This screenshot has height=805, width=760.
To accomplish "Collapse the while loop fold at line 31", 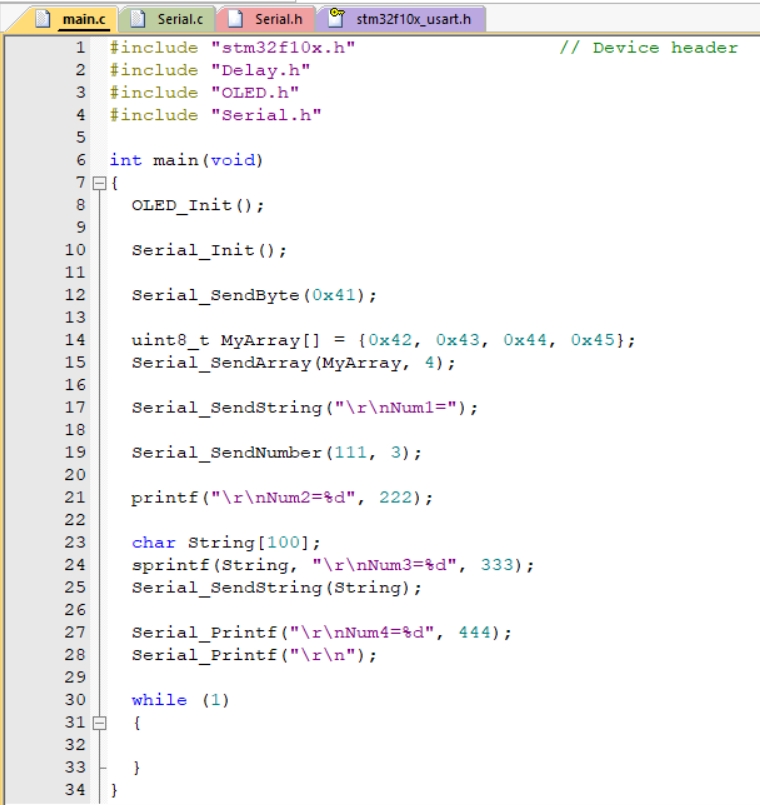I will pos(100,723).
